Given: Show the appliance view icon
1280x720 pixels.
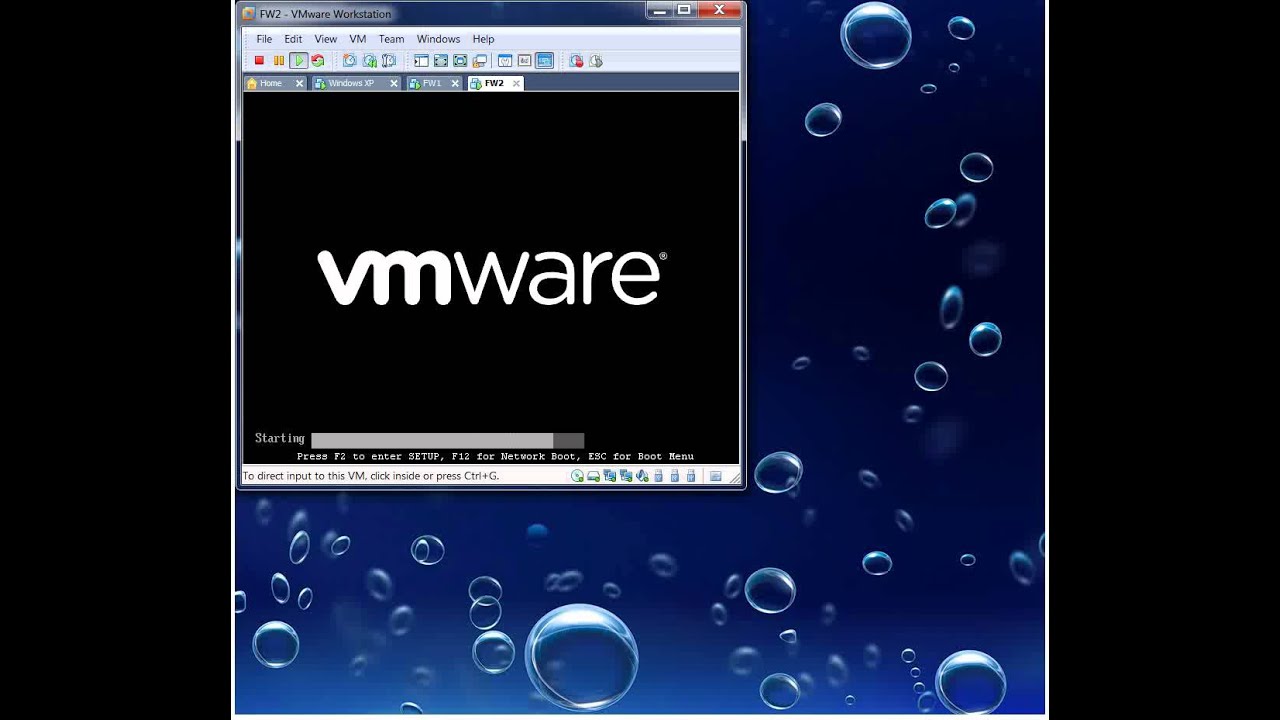Looking at the screenshot, I should 524,61.
